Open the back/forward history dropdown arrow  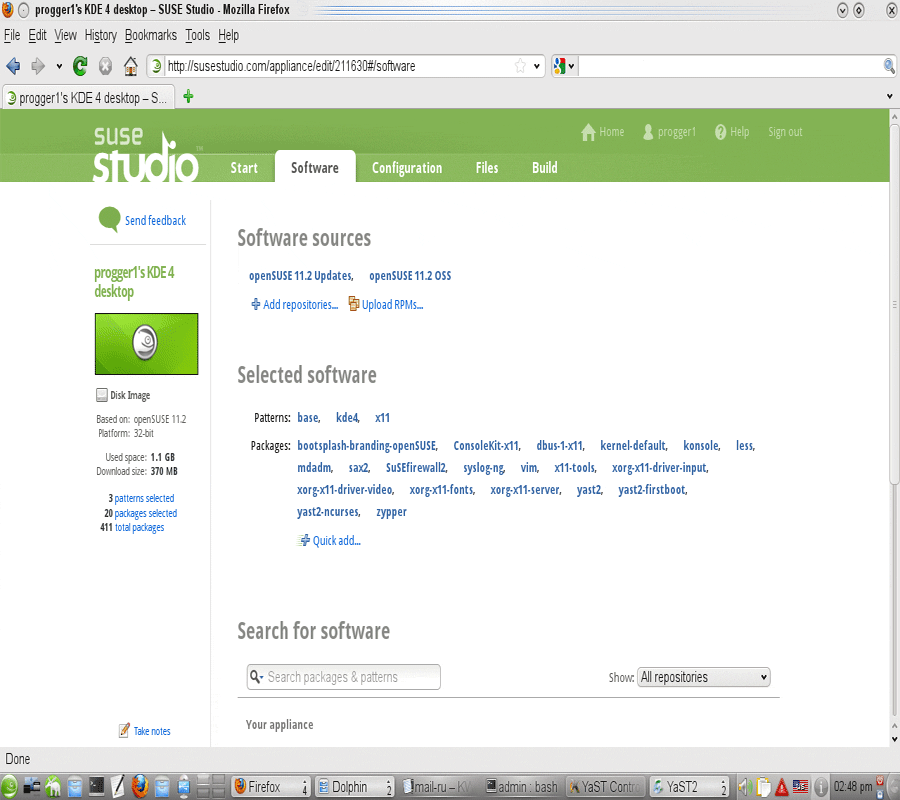(x=59, y=66)
